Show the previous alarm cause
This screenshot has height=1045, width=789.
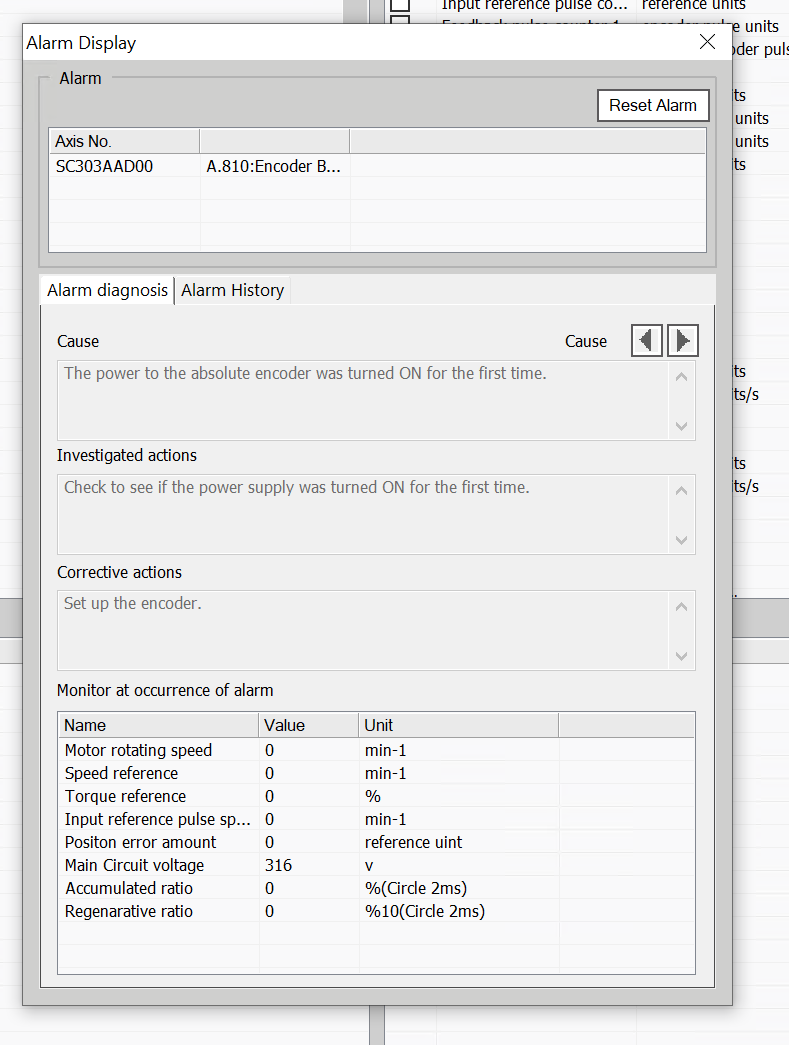[647, 341]
